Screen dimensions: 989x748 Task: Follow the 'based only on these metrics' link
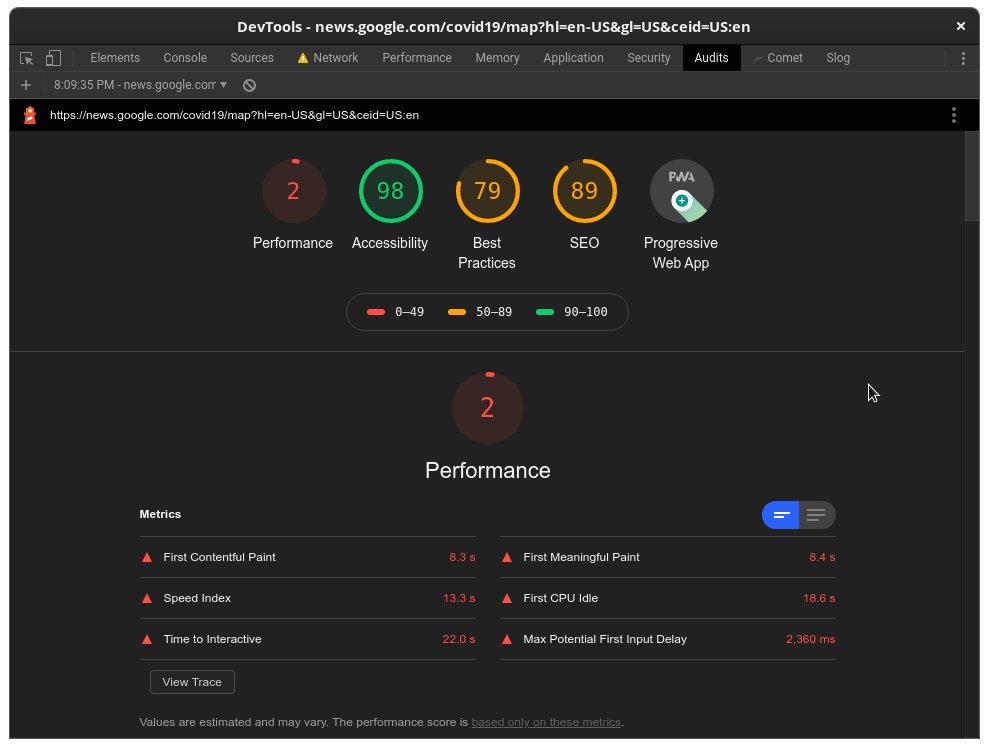[x=546, y=722]
